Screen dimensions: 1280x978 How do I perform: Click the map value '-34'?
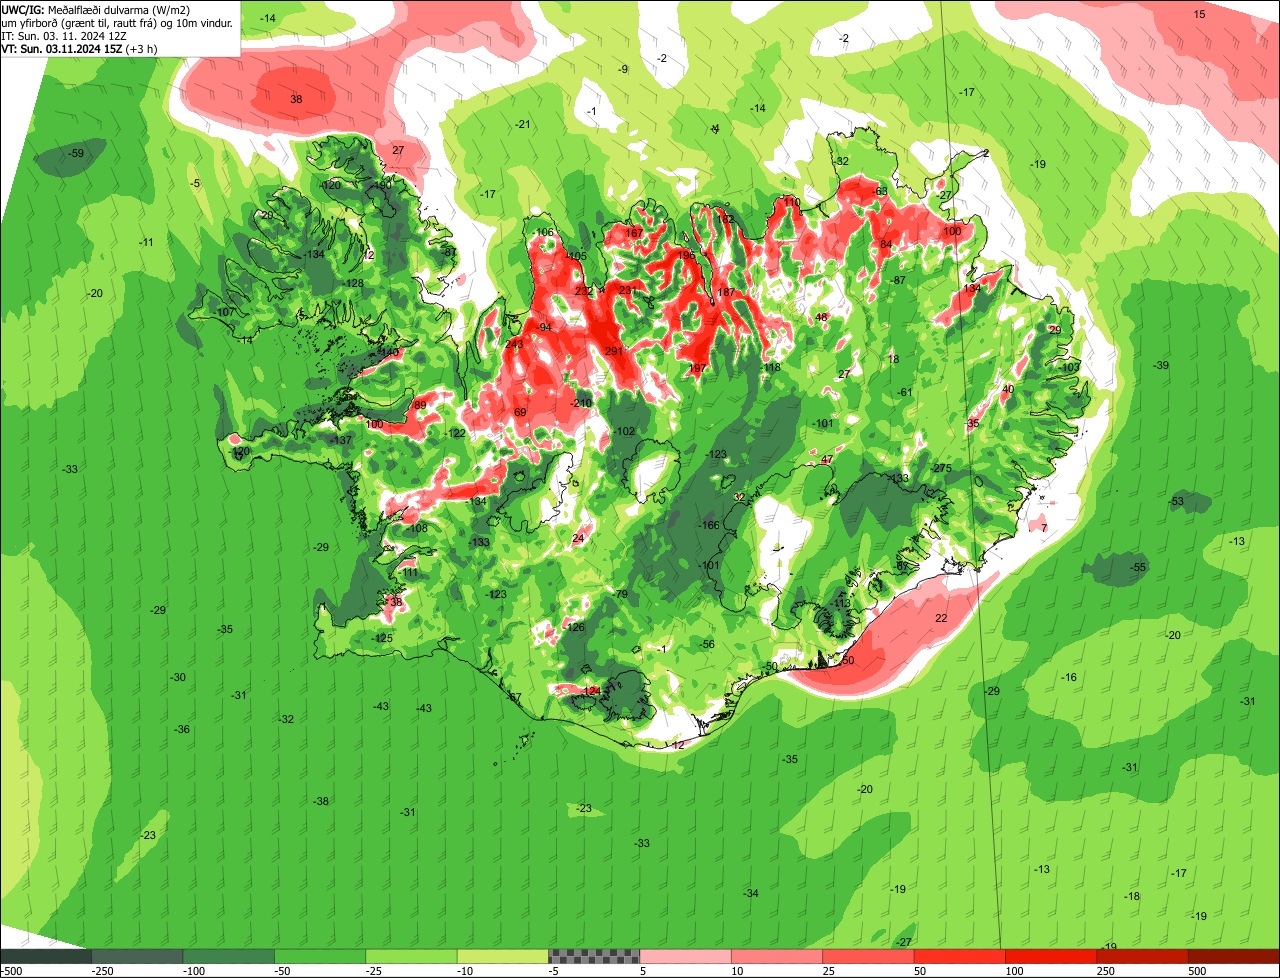[x=751, y=893]
